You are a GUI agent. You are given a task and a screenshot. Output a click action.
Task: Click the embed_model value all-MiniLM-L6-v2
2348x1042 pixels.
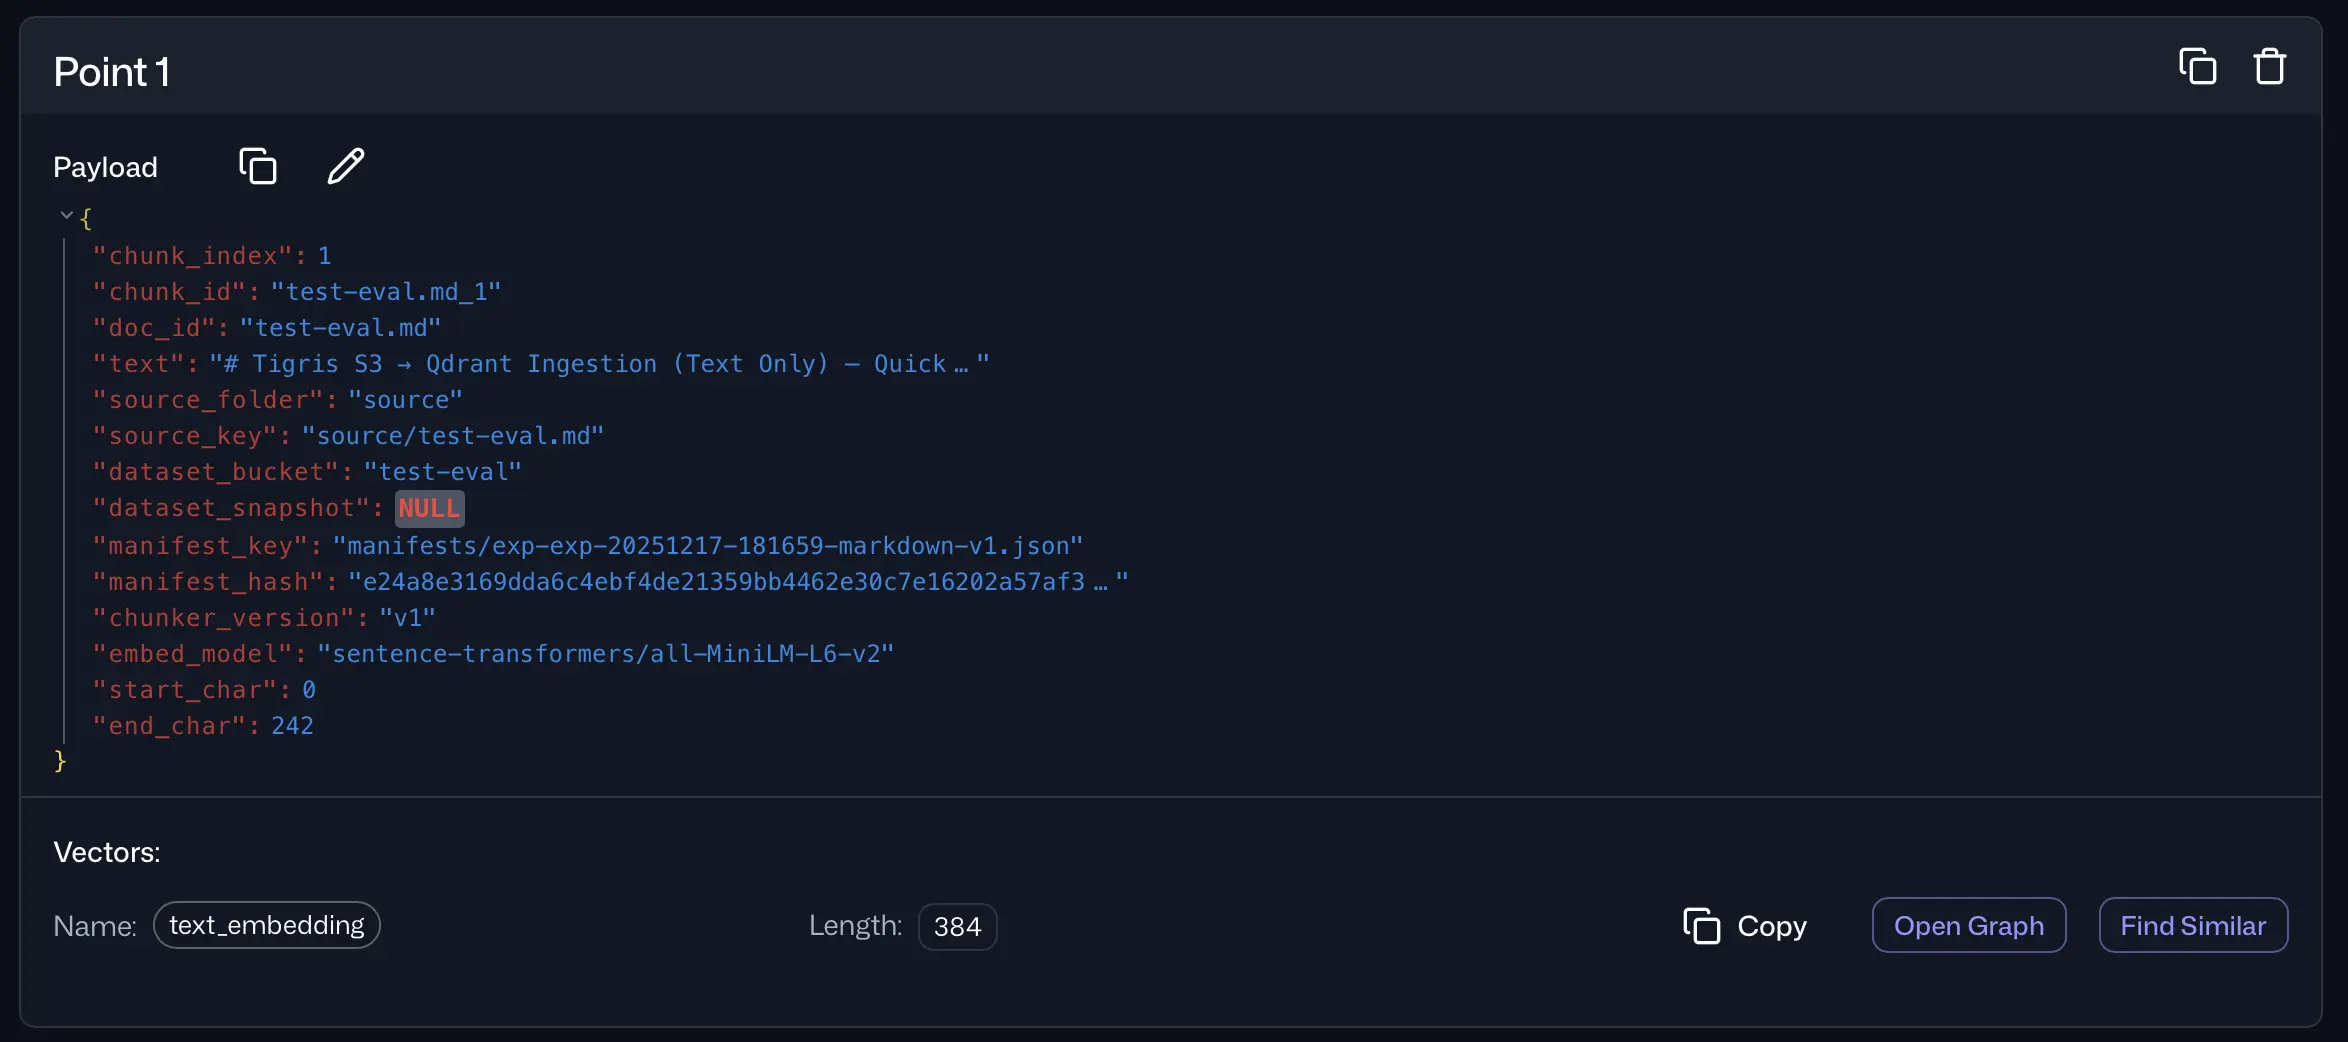[605, 654]
